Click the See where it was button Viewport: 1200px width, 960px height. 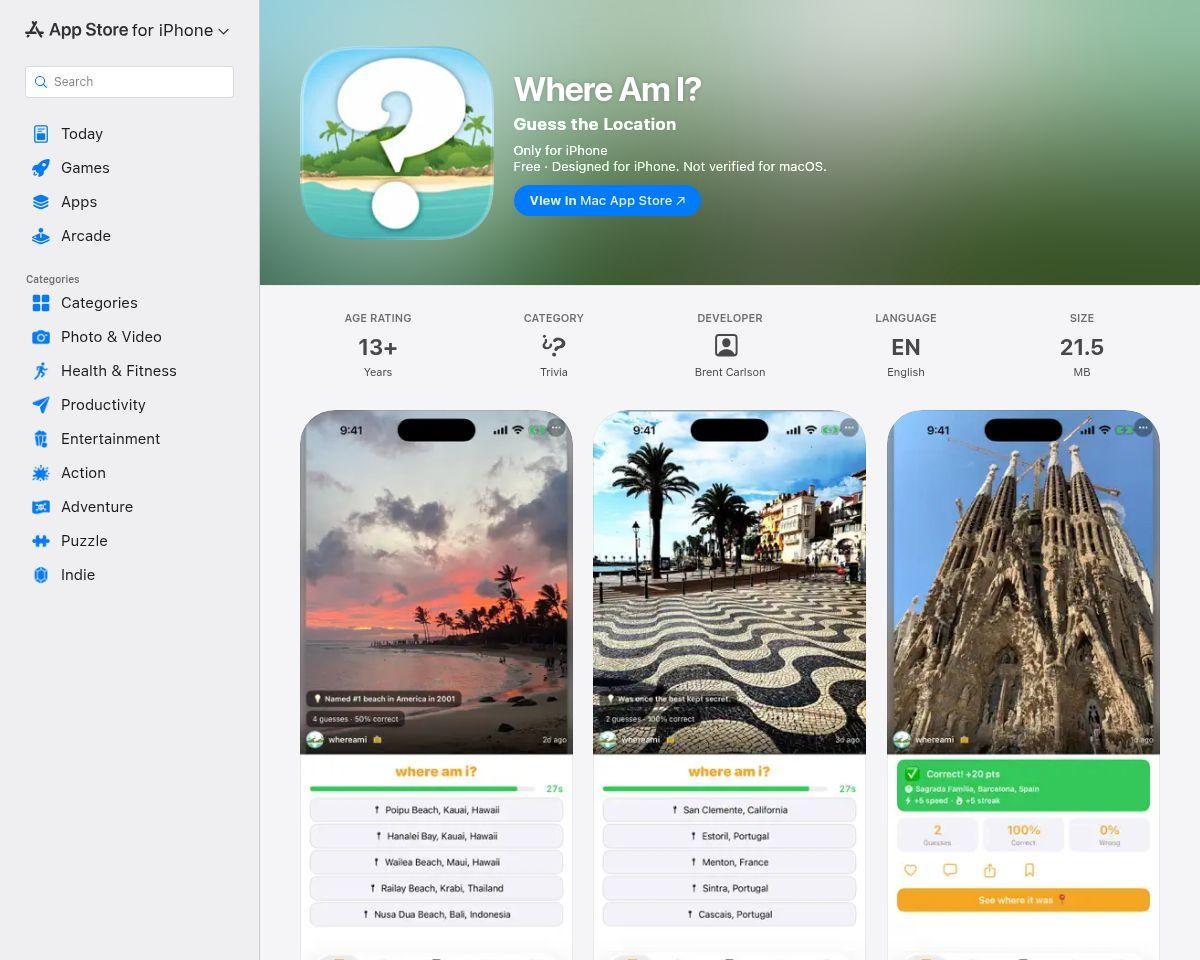pos(1023,900)
